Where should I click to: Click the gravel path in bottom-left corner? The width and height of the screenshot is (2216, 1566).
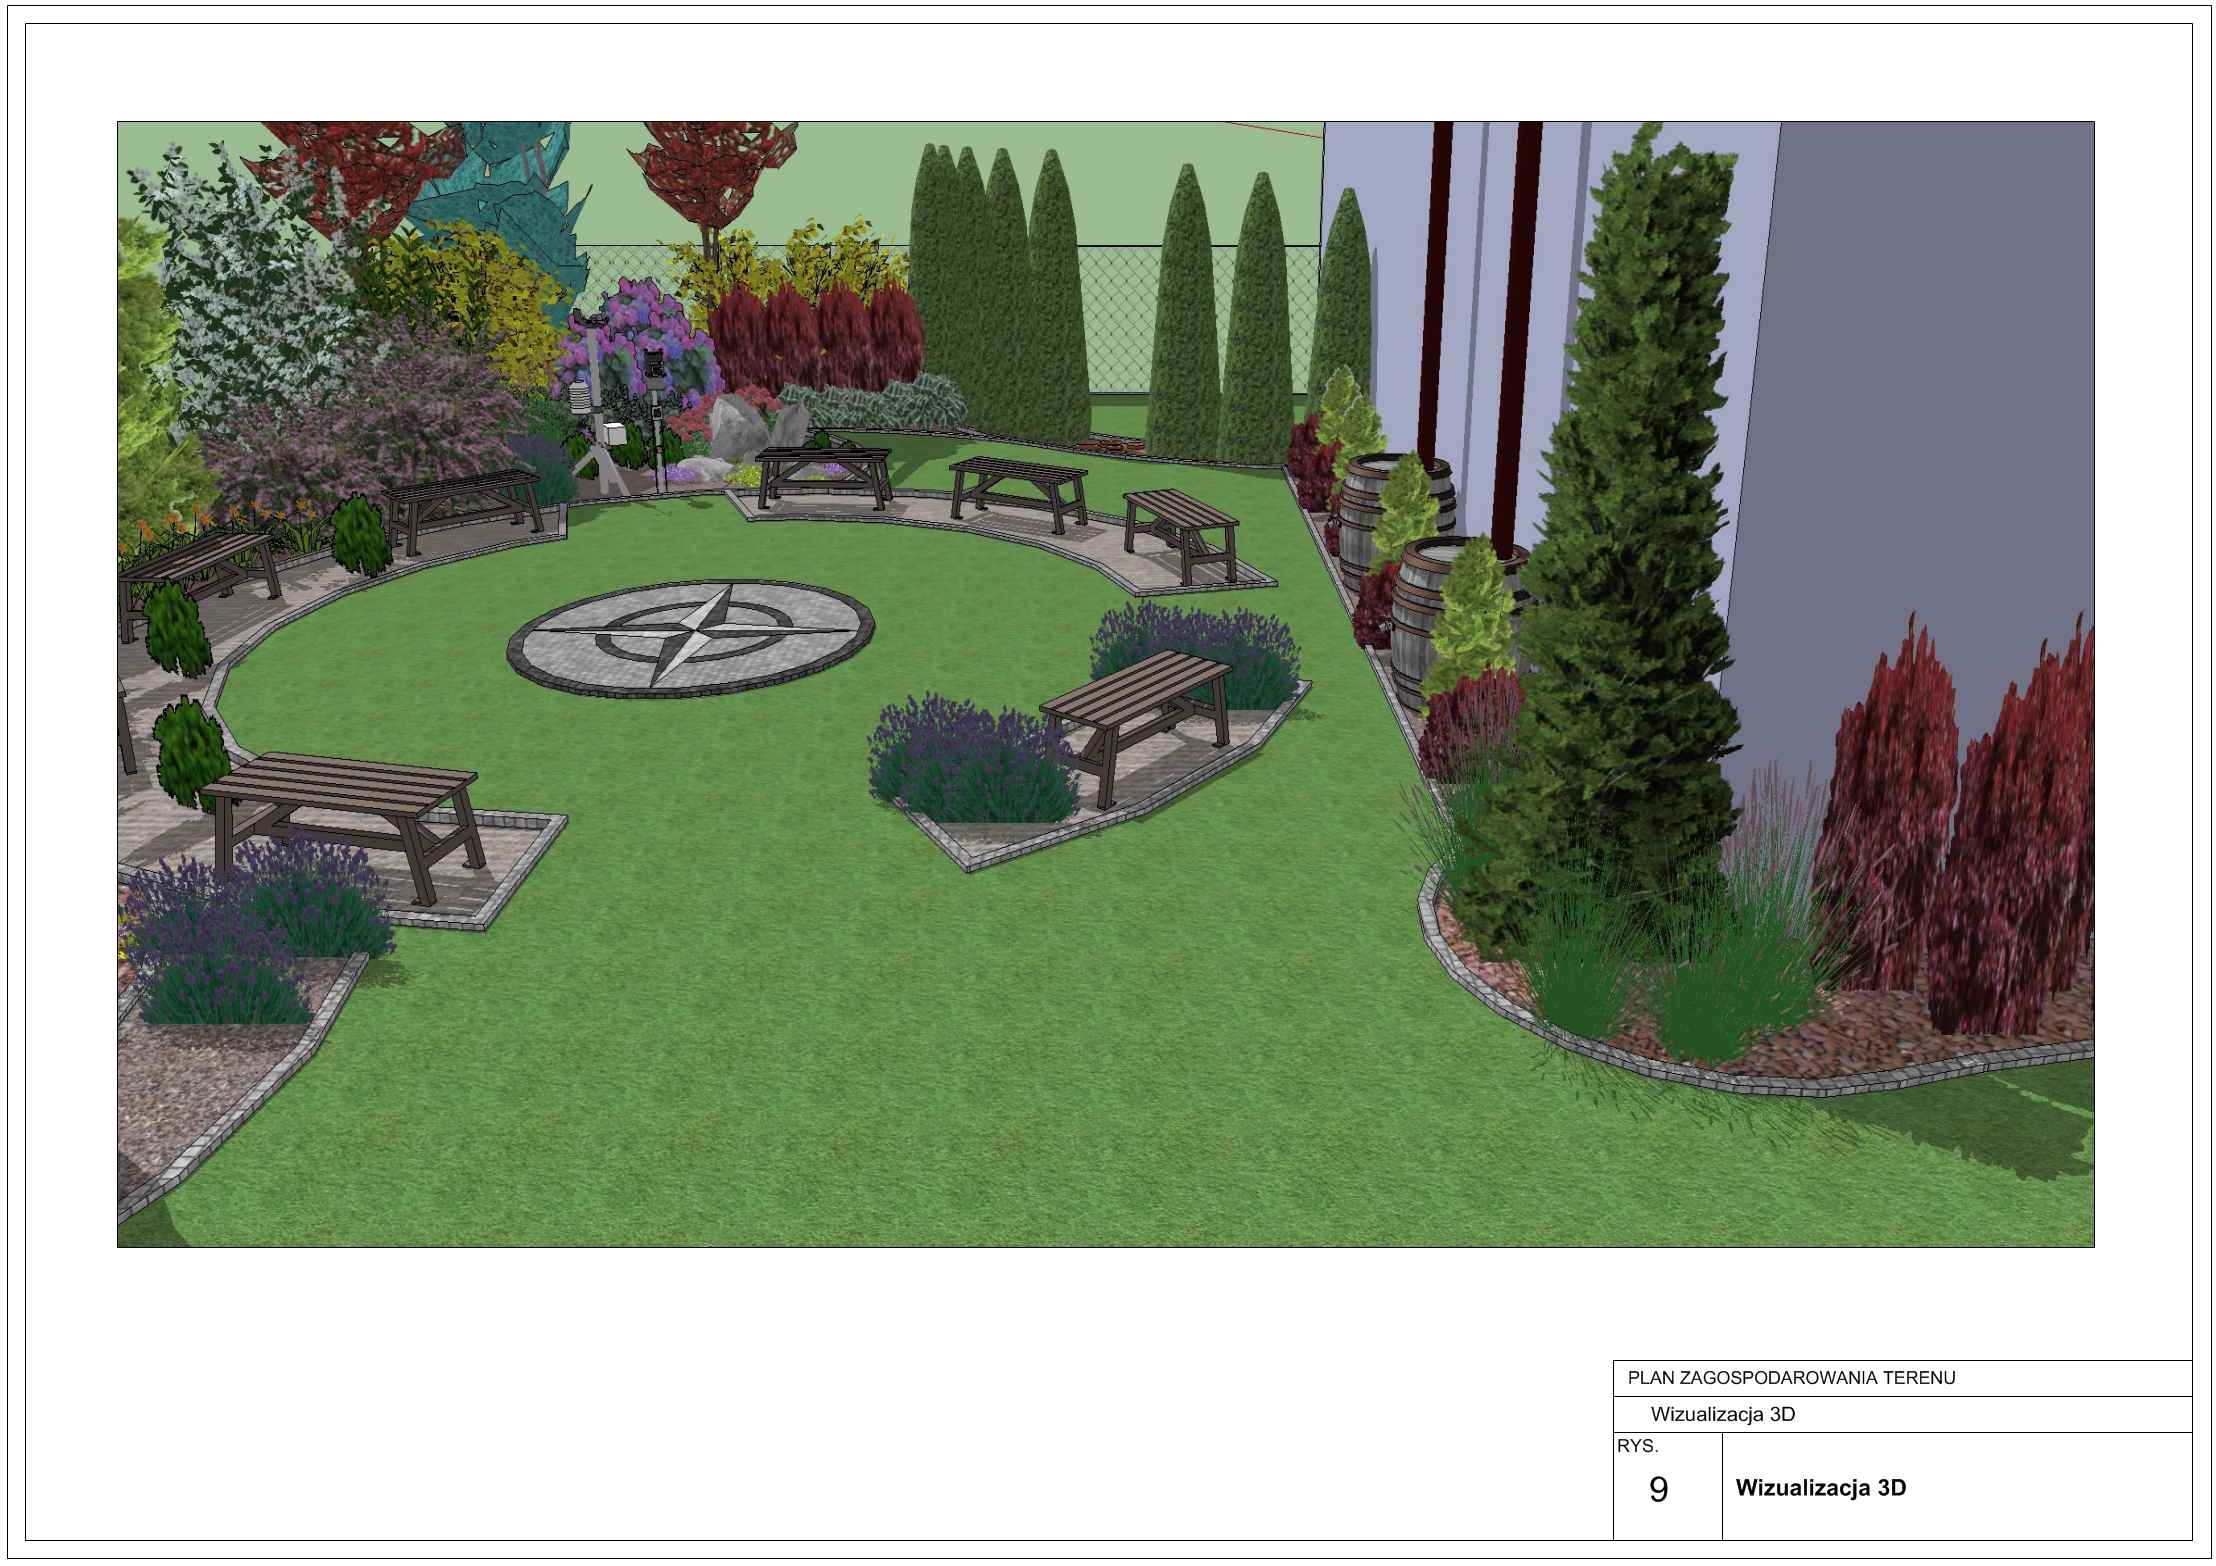185,1090
